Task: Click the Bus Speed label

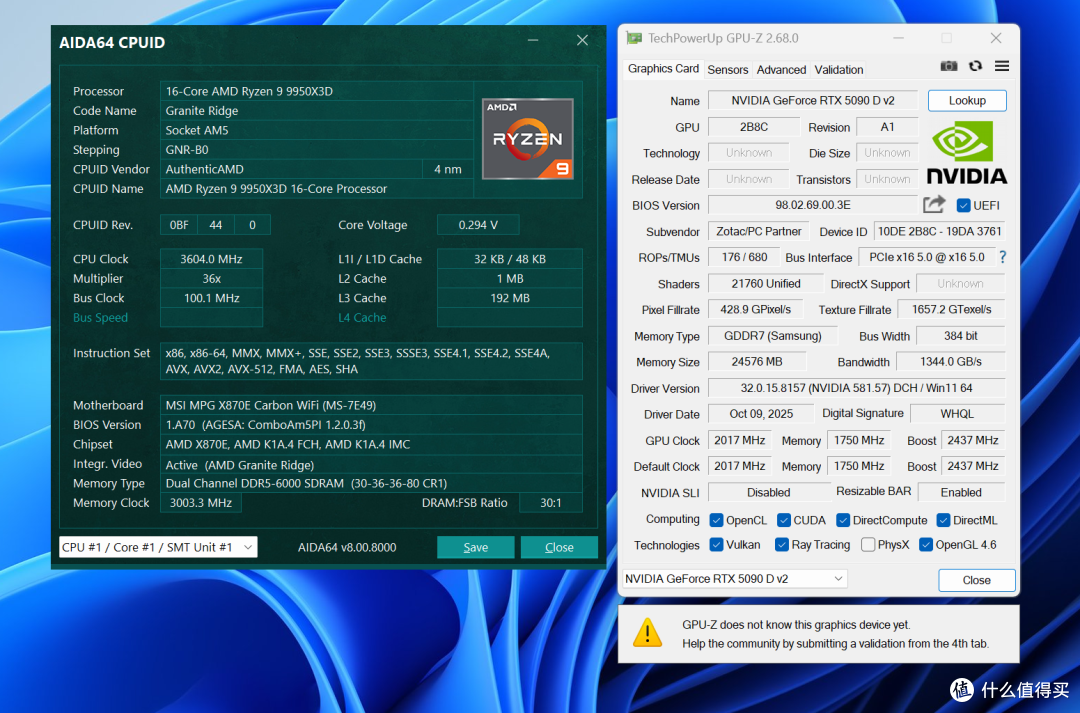Action: pyautogui.click(x=101, y=318)
